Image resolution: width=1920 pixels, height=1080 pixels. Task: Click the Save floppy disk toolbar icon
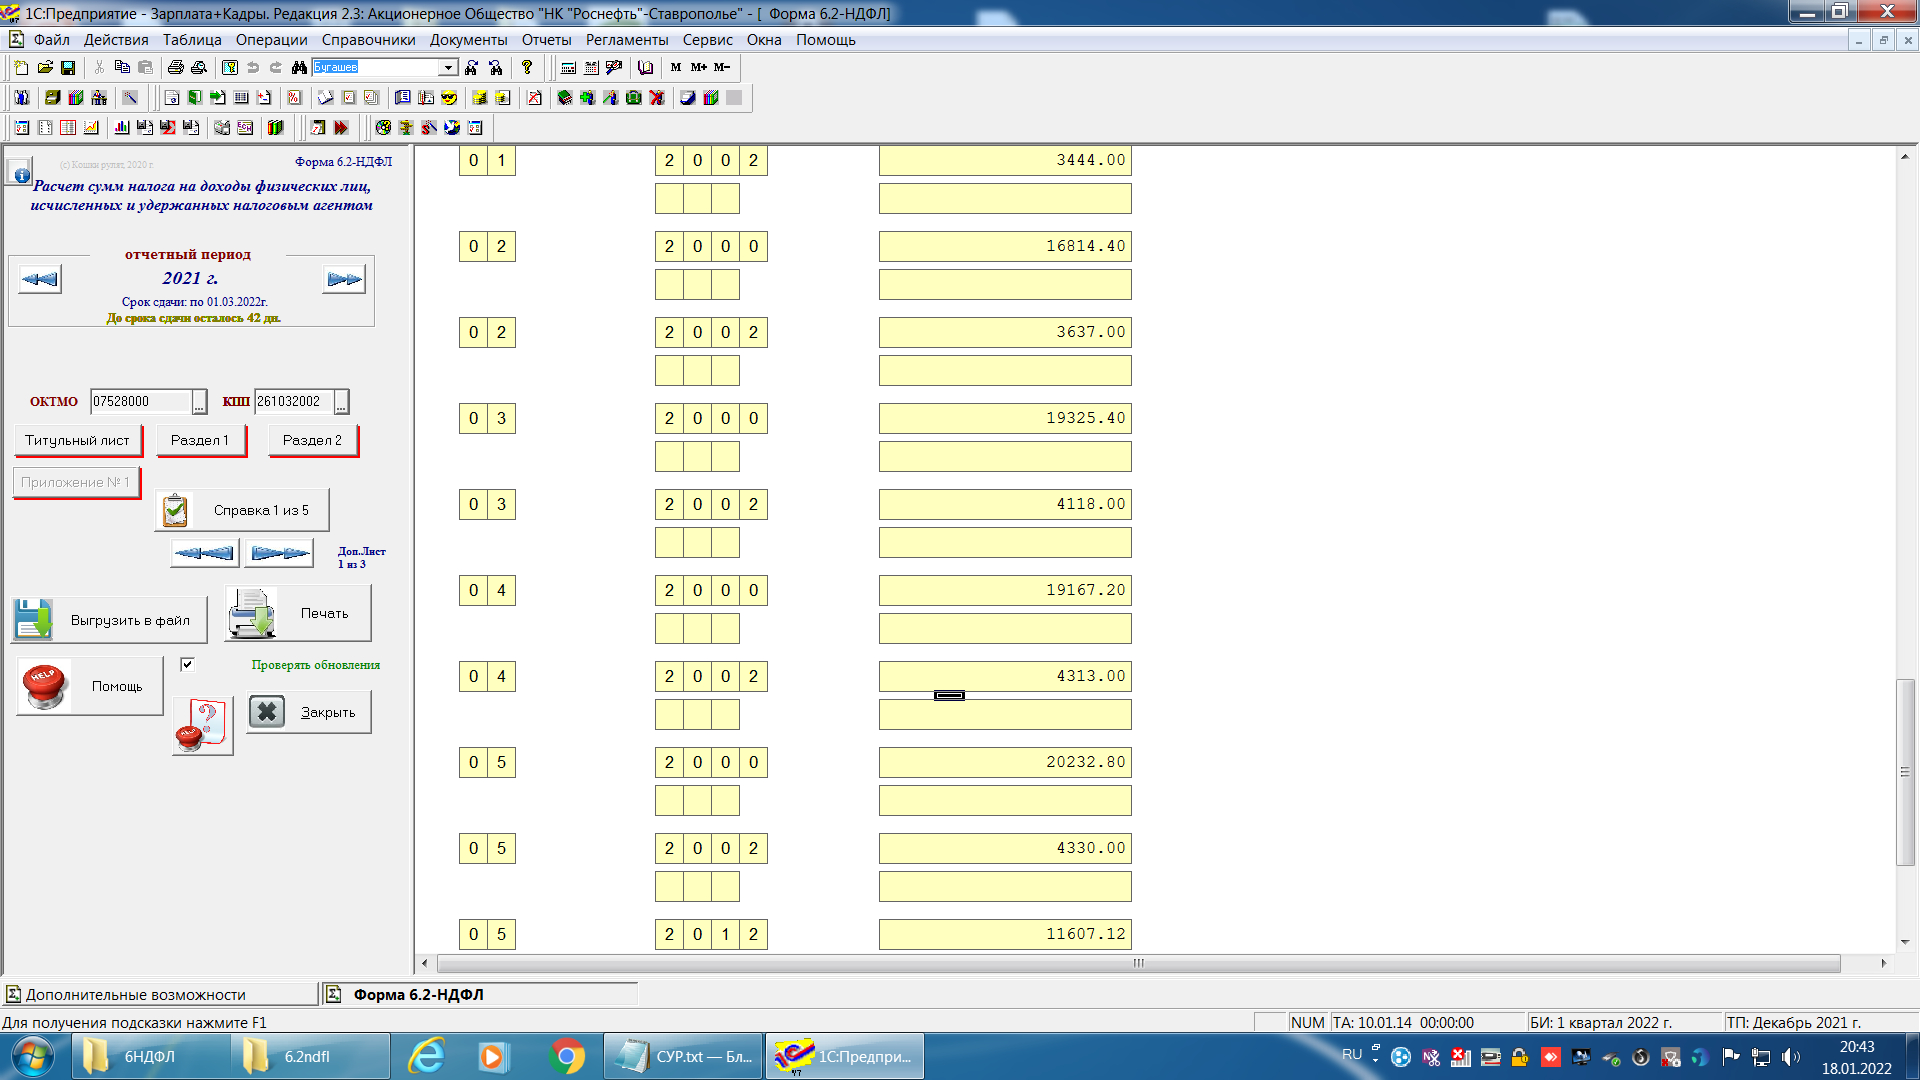tap(68, 68)
